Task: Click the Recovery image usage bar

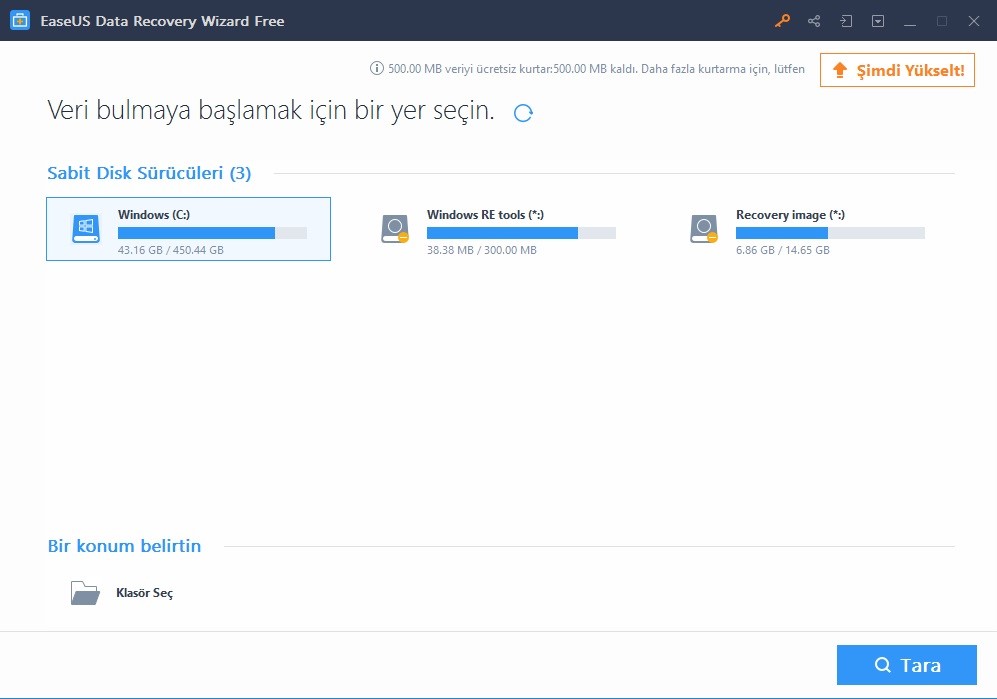Action: 830,233
